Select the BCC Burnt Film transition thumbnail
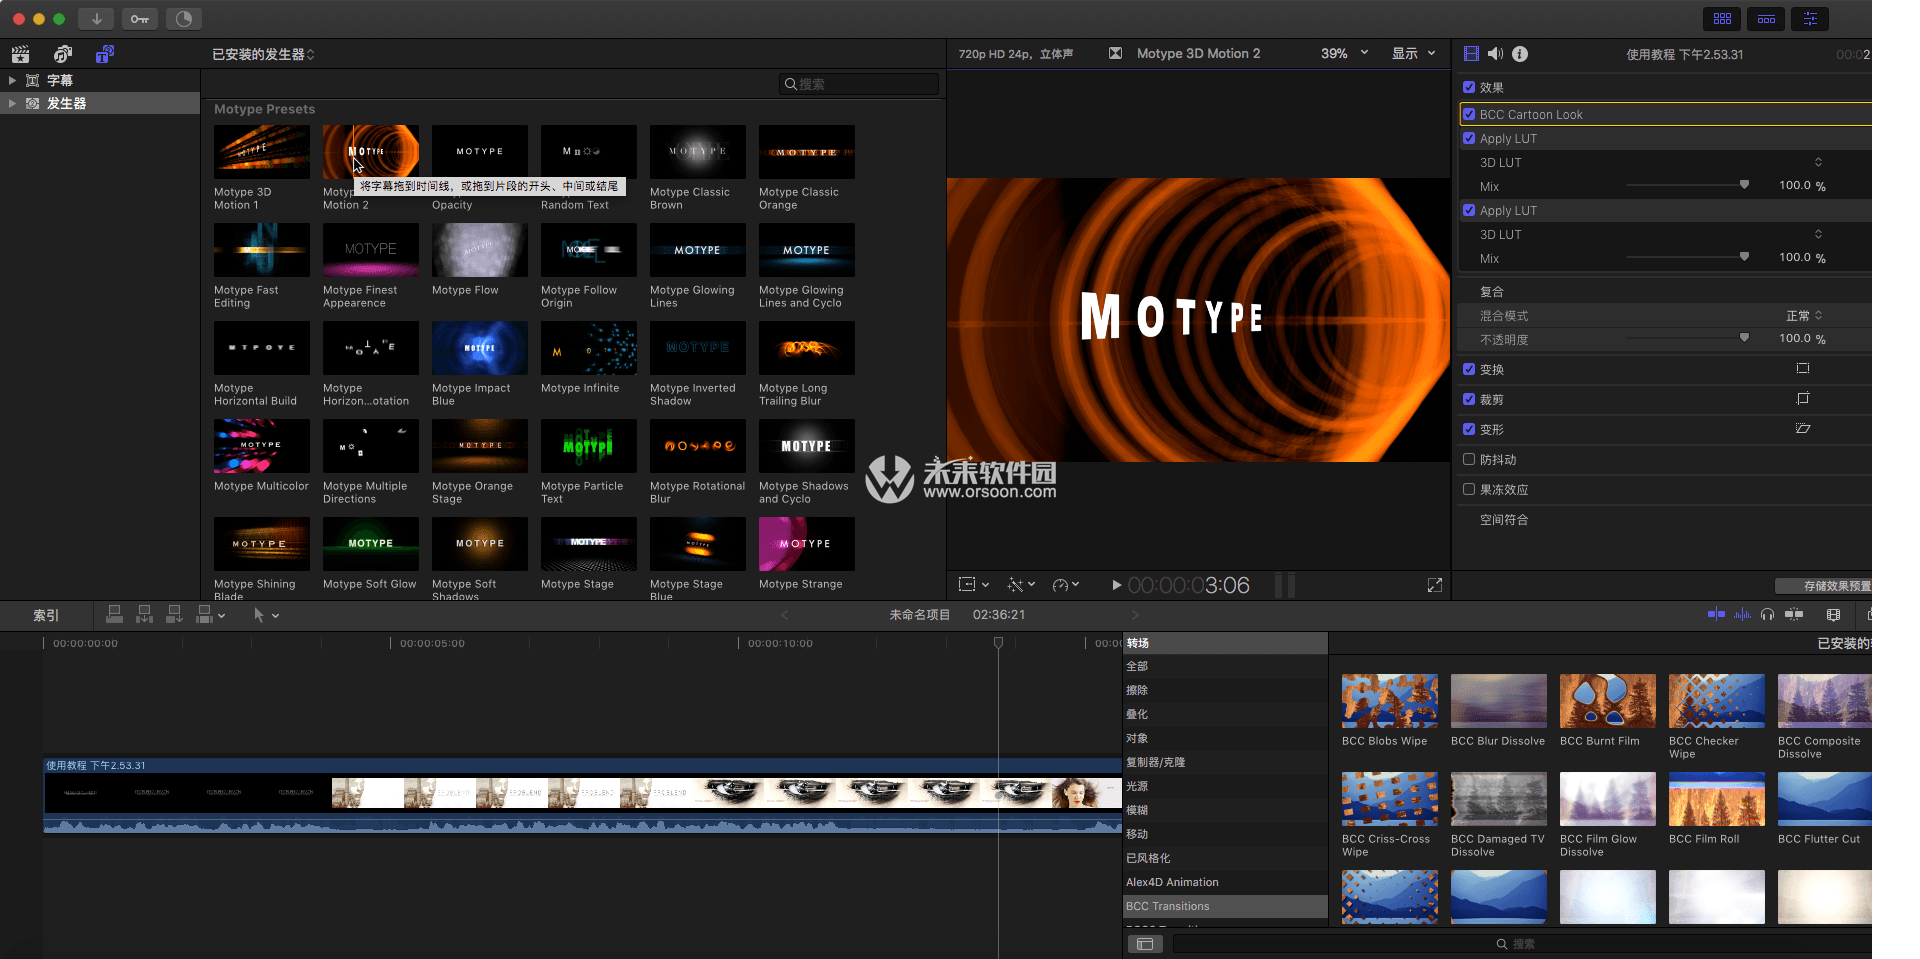Viewport: 1920px width, 959px height. click(1608, 701)
